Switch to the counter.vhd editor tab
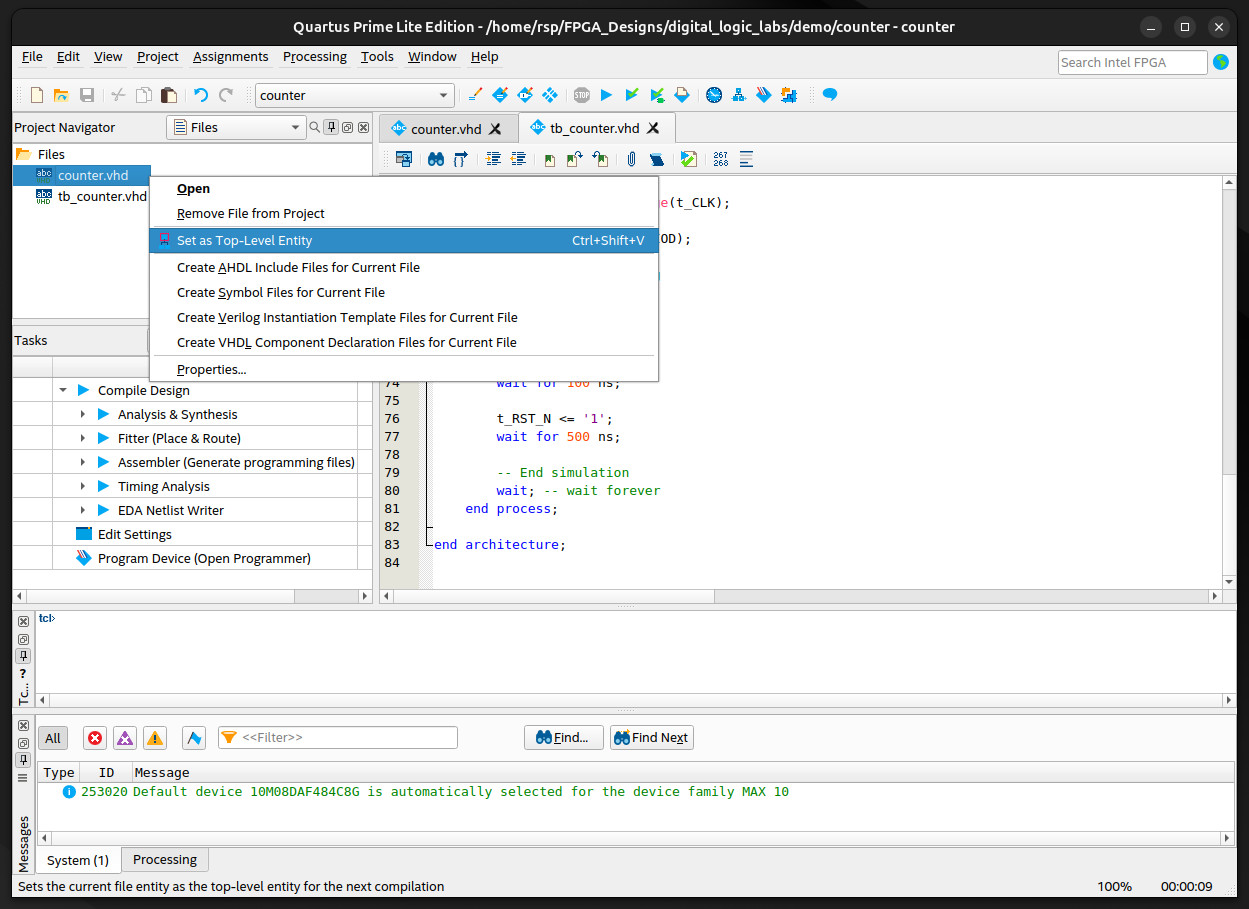Viewport: 1249px width, 909px height. 446,128
